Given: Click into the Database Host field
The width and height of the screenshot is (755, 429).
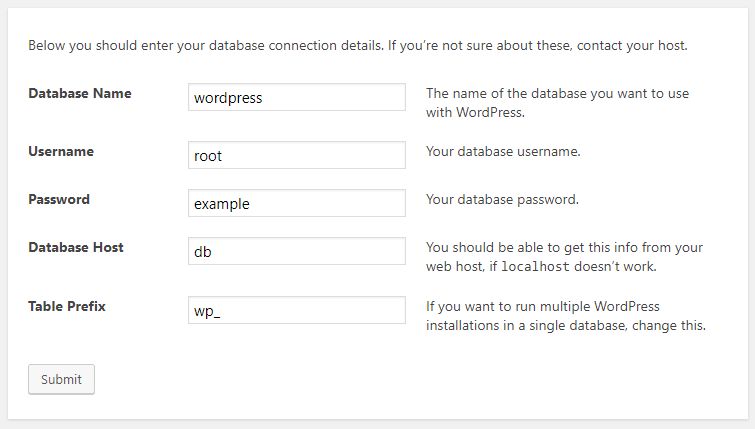Looking at the screenshot, I should click(x=296, y=251).
